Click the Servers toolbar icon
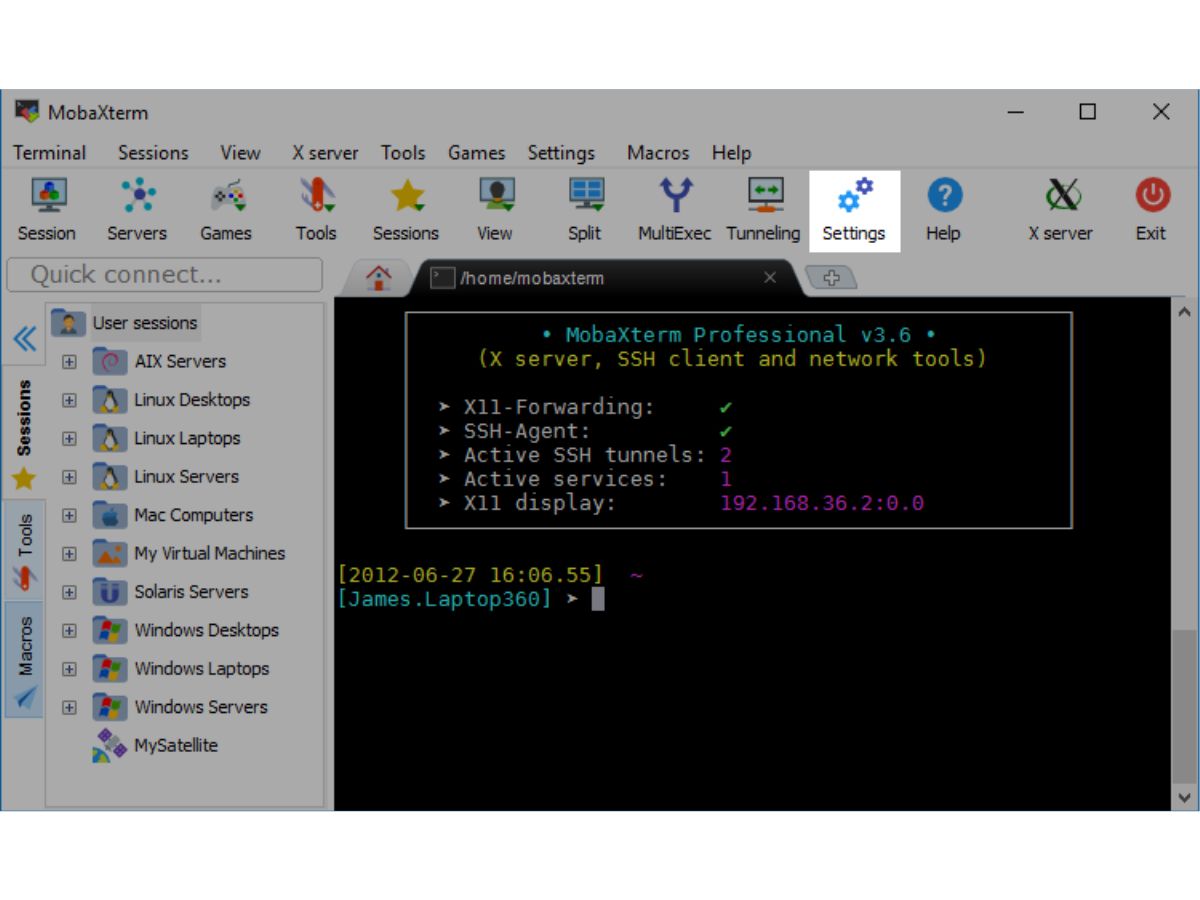 click(137, 209)
